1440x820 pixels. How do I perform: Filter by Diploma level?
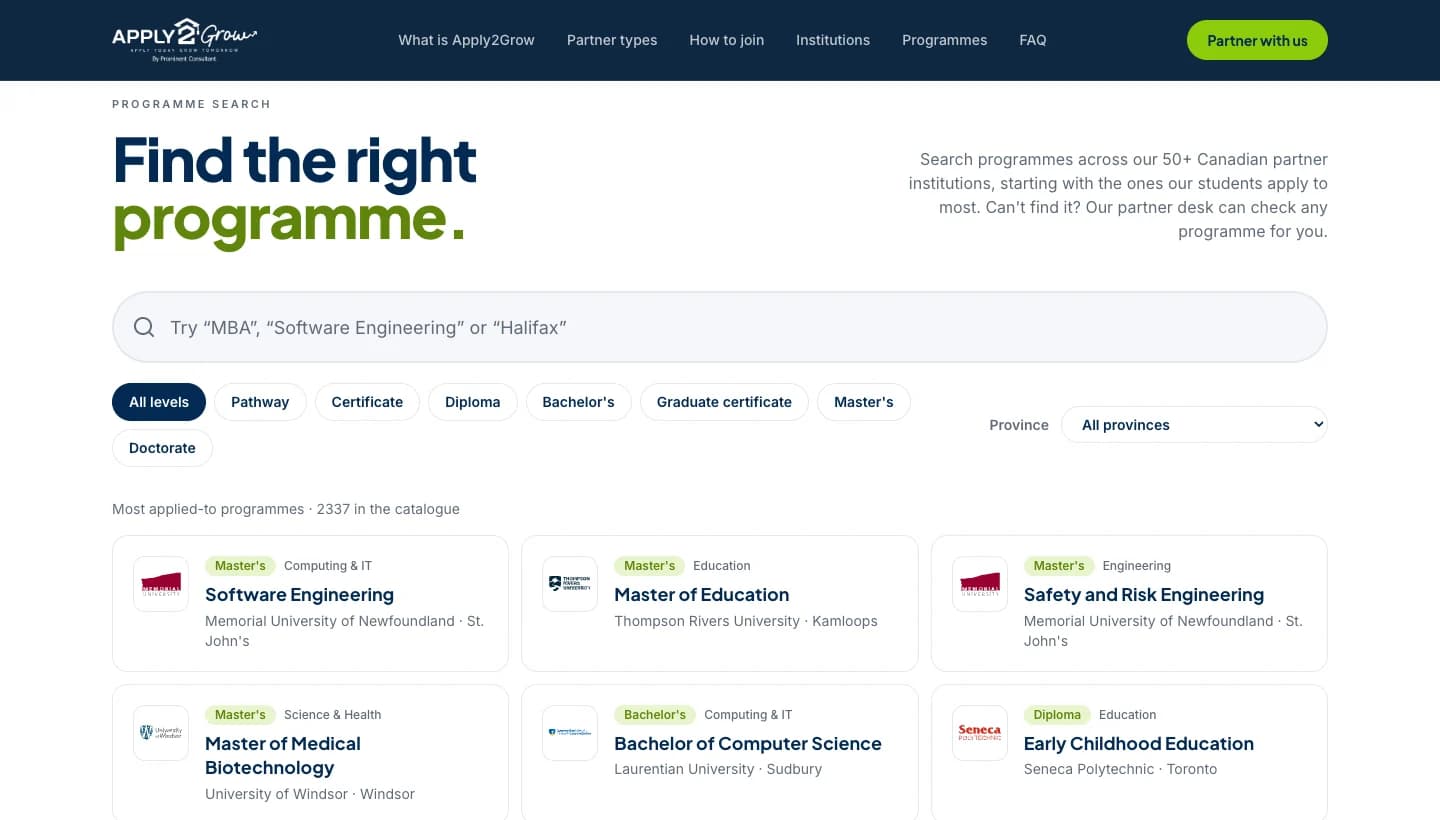(472, 402)
